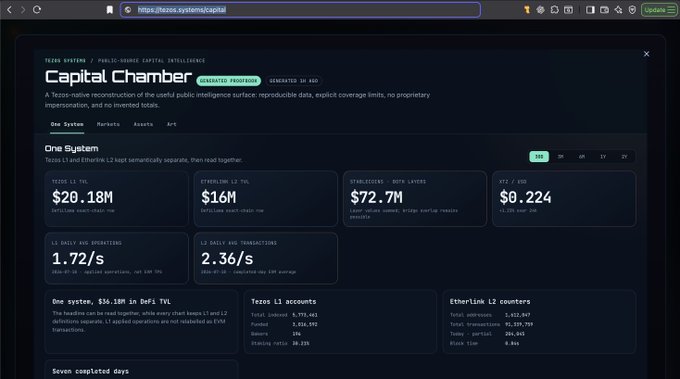This screenshot has height=379, width=680.
Task: Click the Total indexed value 5,773,461
Action: click(304, 315)
